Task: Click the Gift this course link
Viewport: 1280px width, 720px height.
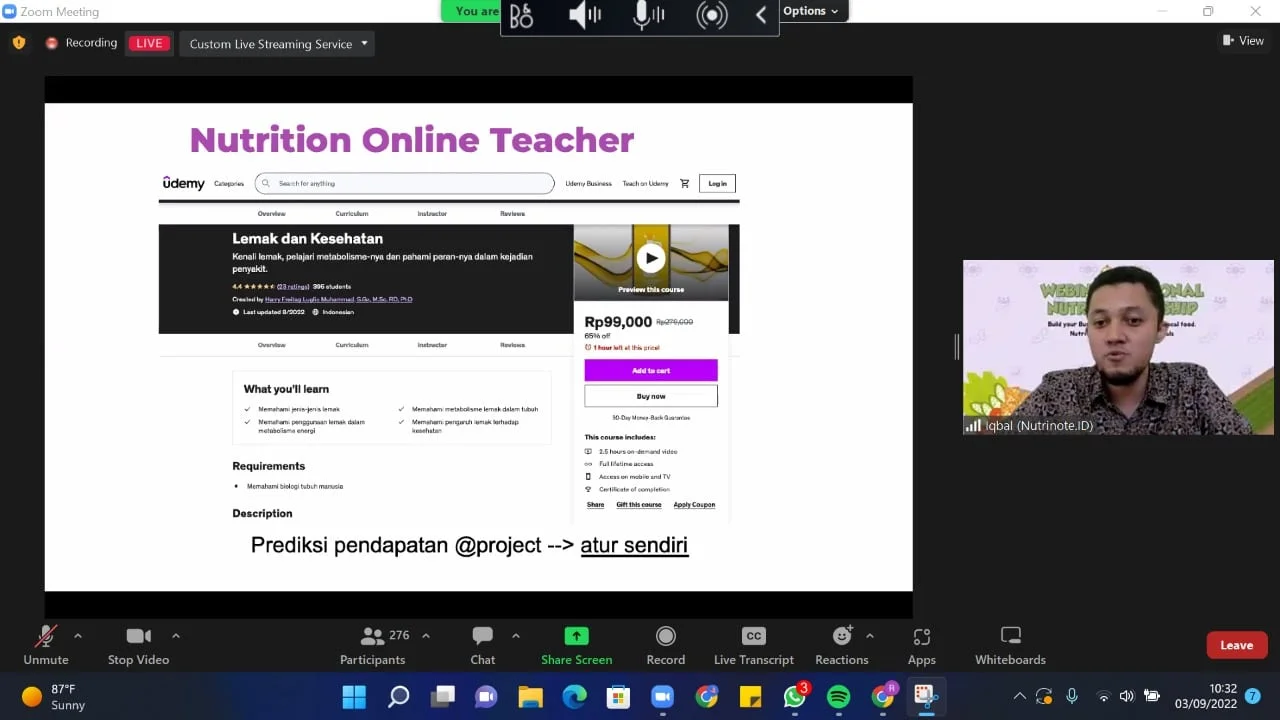Action: click(639, 505)
